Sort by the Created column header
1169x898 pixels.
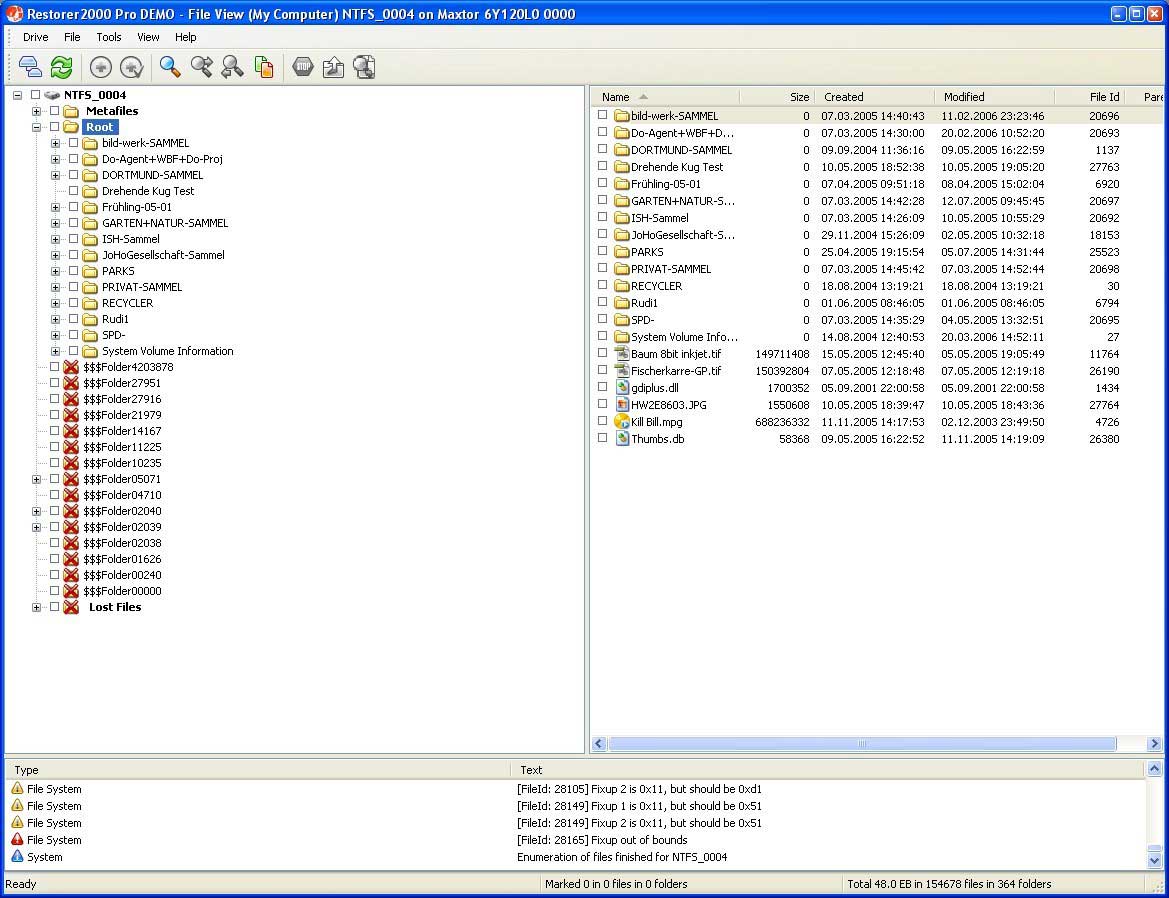pos(874,97)
